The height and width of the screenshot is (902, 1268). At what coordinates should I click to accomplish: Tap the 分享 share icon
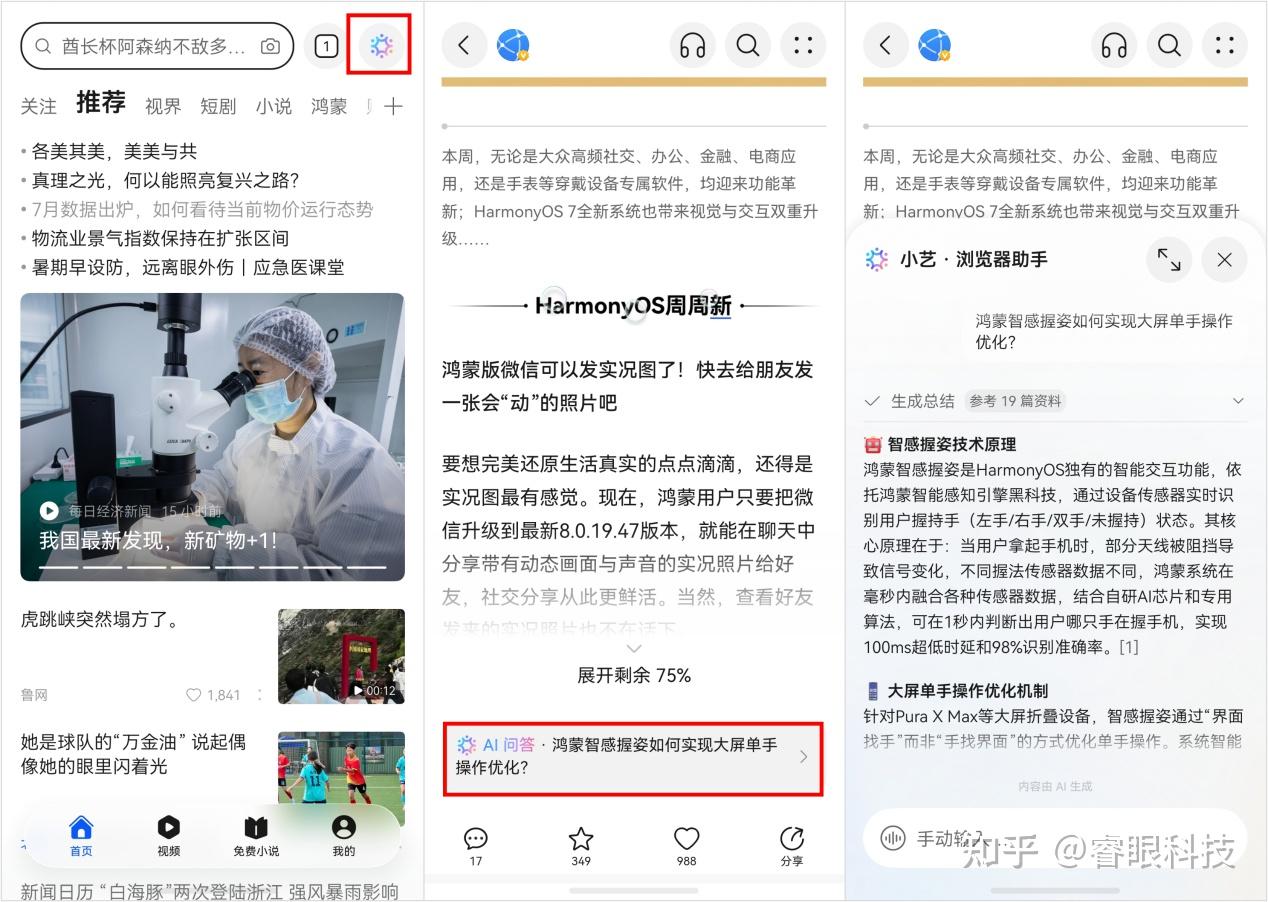792,845
